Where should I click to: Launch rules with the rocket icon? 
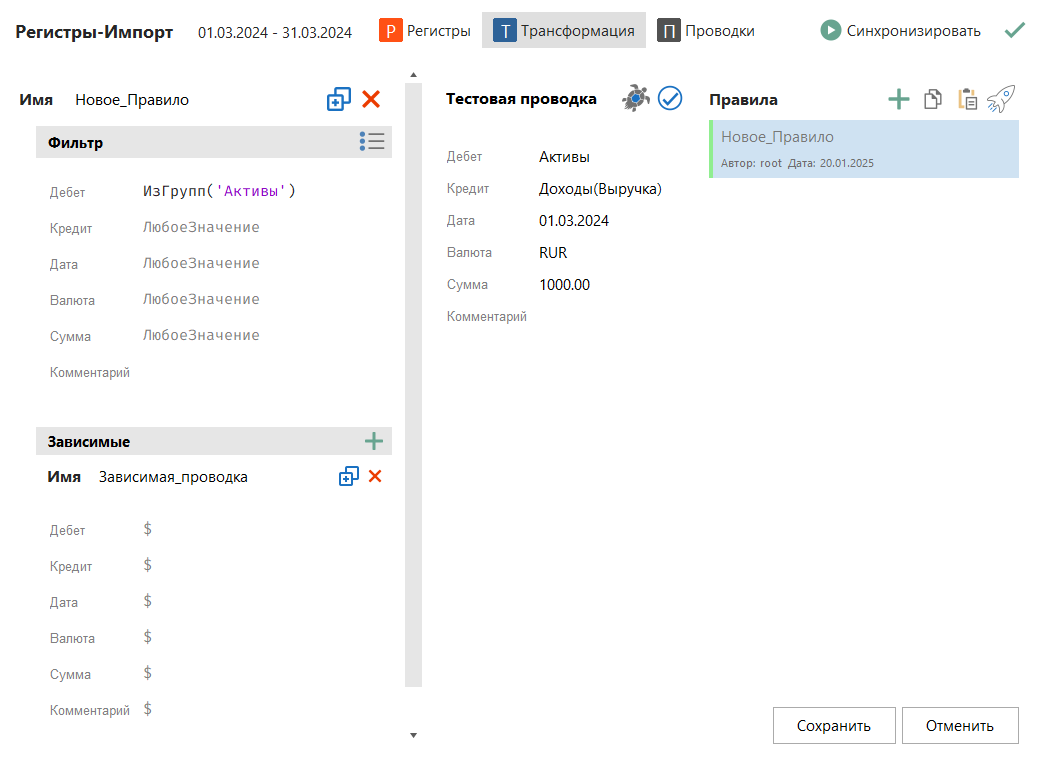click(1001, 98)
